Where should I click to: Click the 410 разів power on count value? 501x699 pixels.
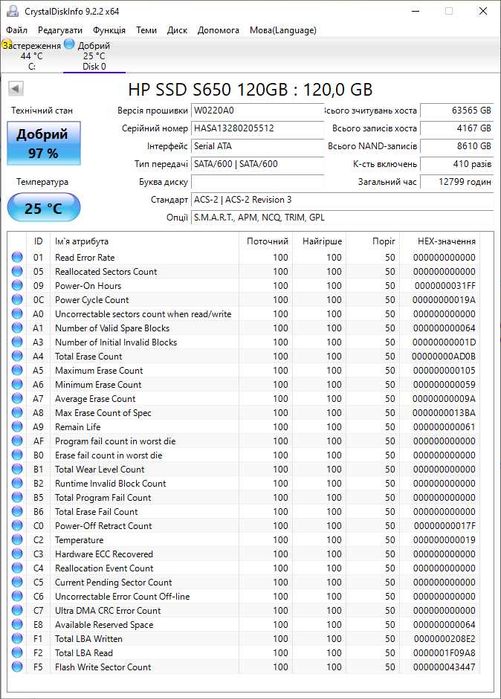pyautogui.click(x=457, y=164)
